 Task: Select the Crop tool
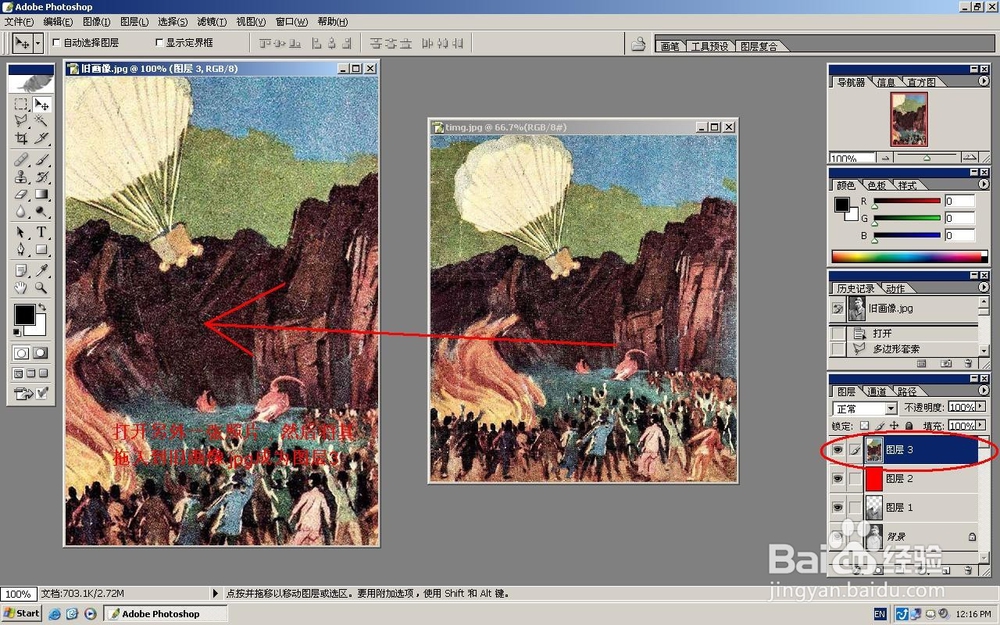click(x=20, y=138)
